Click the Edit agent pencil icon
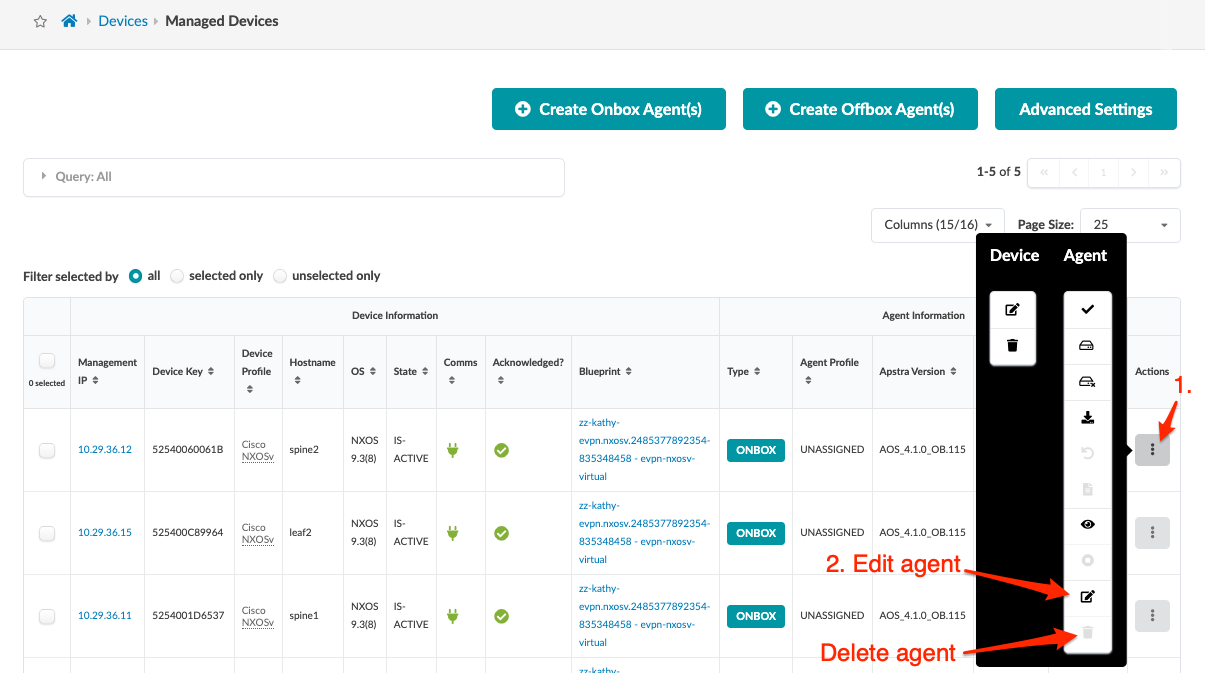The image size is (1205, 675). pos(1088,597)
